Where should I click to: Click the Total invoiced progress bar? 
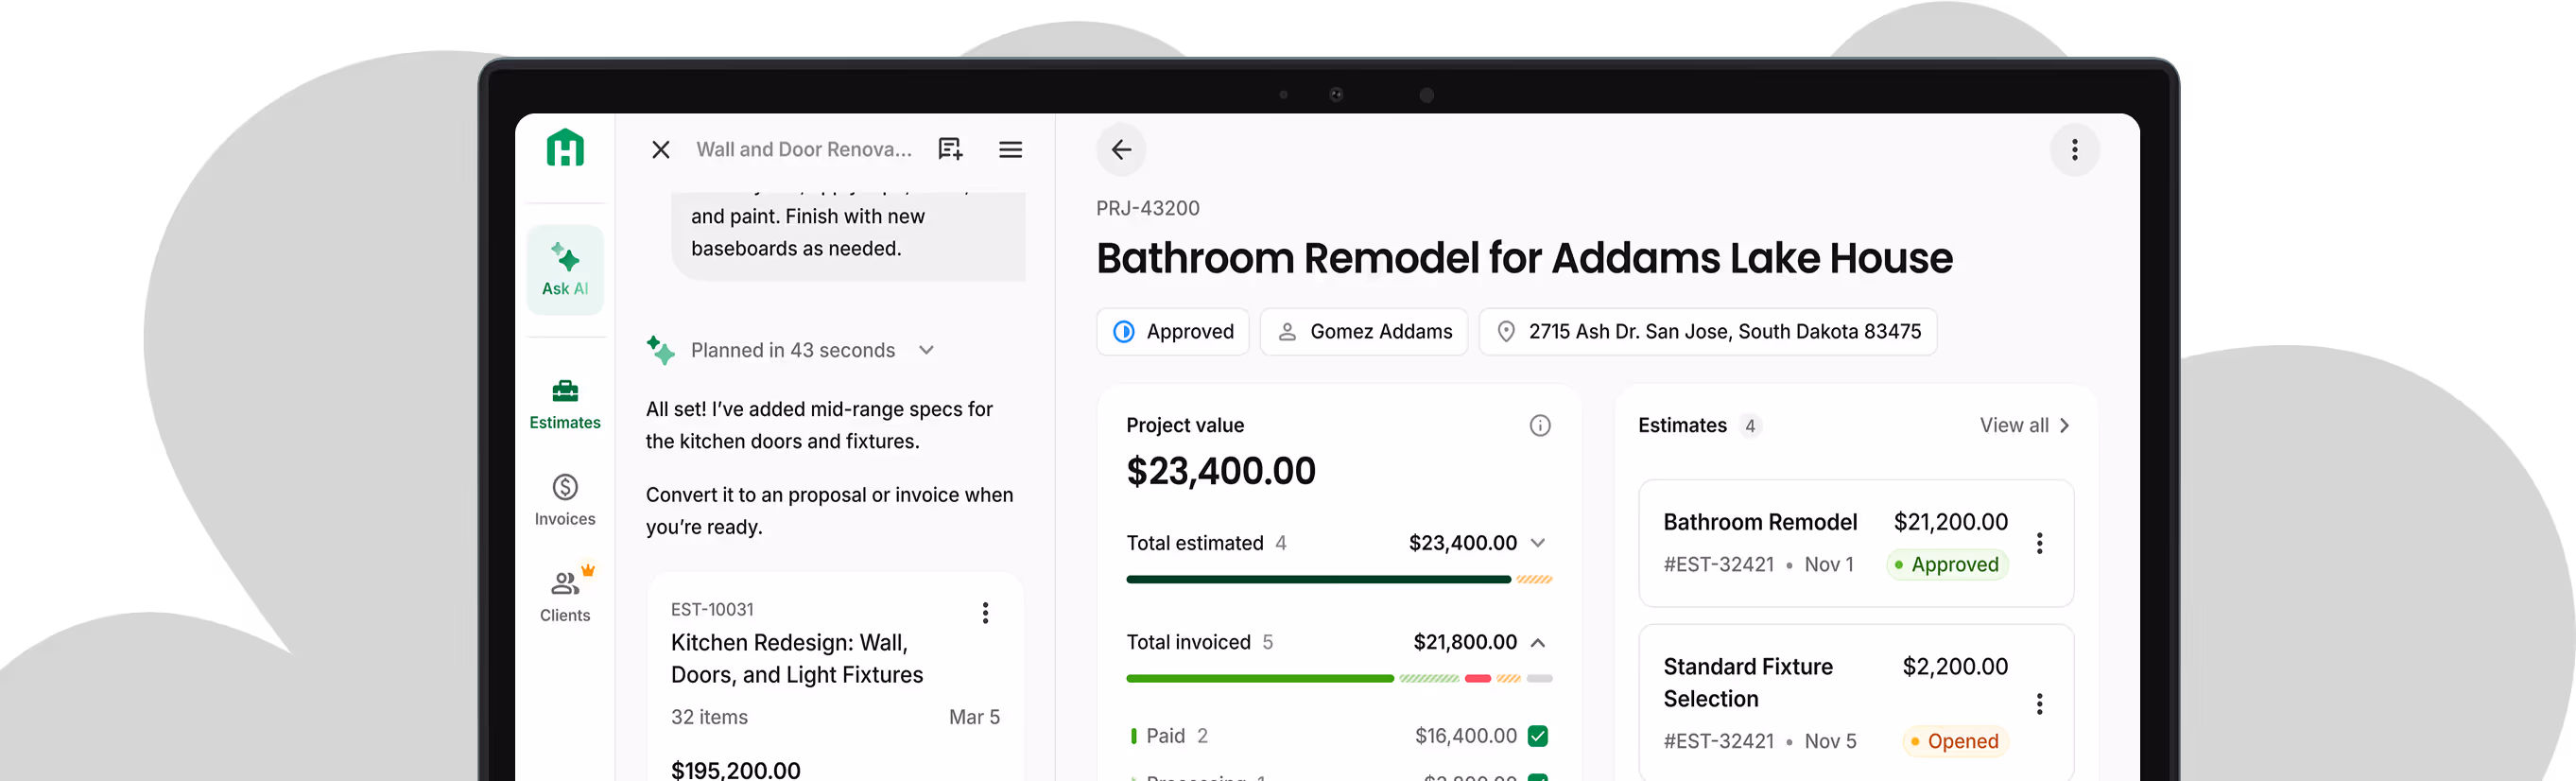[1339, 678]
